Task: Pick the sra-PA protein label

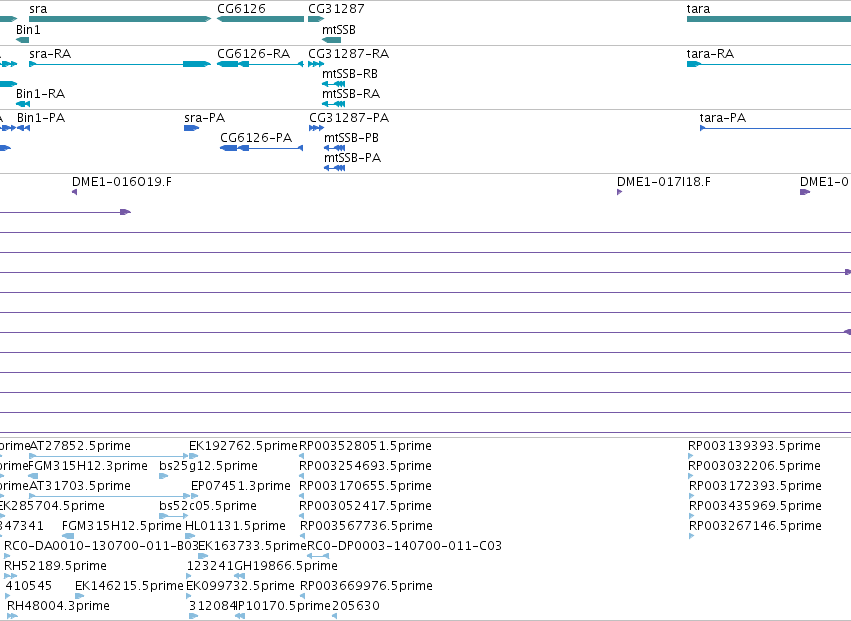Action: click(x=205, y=118)
